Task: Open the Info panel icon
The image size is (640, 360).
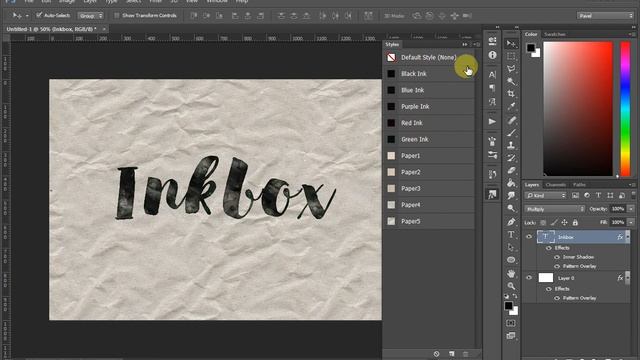Action: tap(492, 55)
